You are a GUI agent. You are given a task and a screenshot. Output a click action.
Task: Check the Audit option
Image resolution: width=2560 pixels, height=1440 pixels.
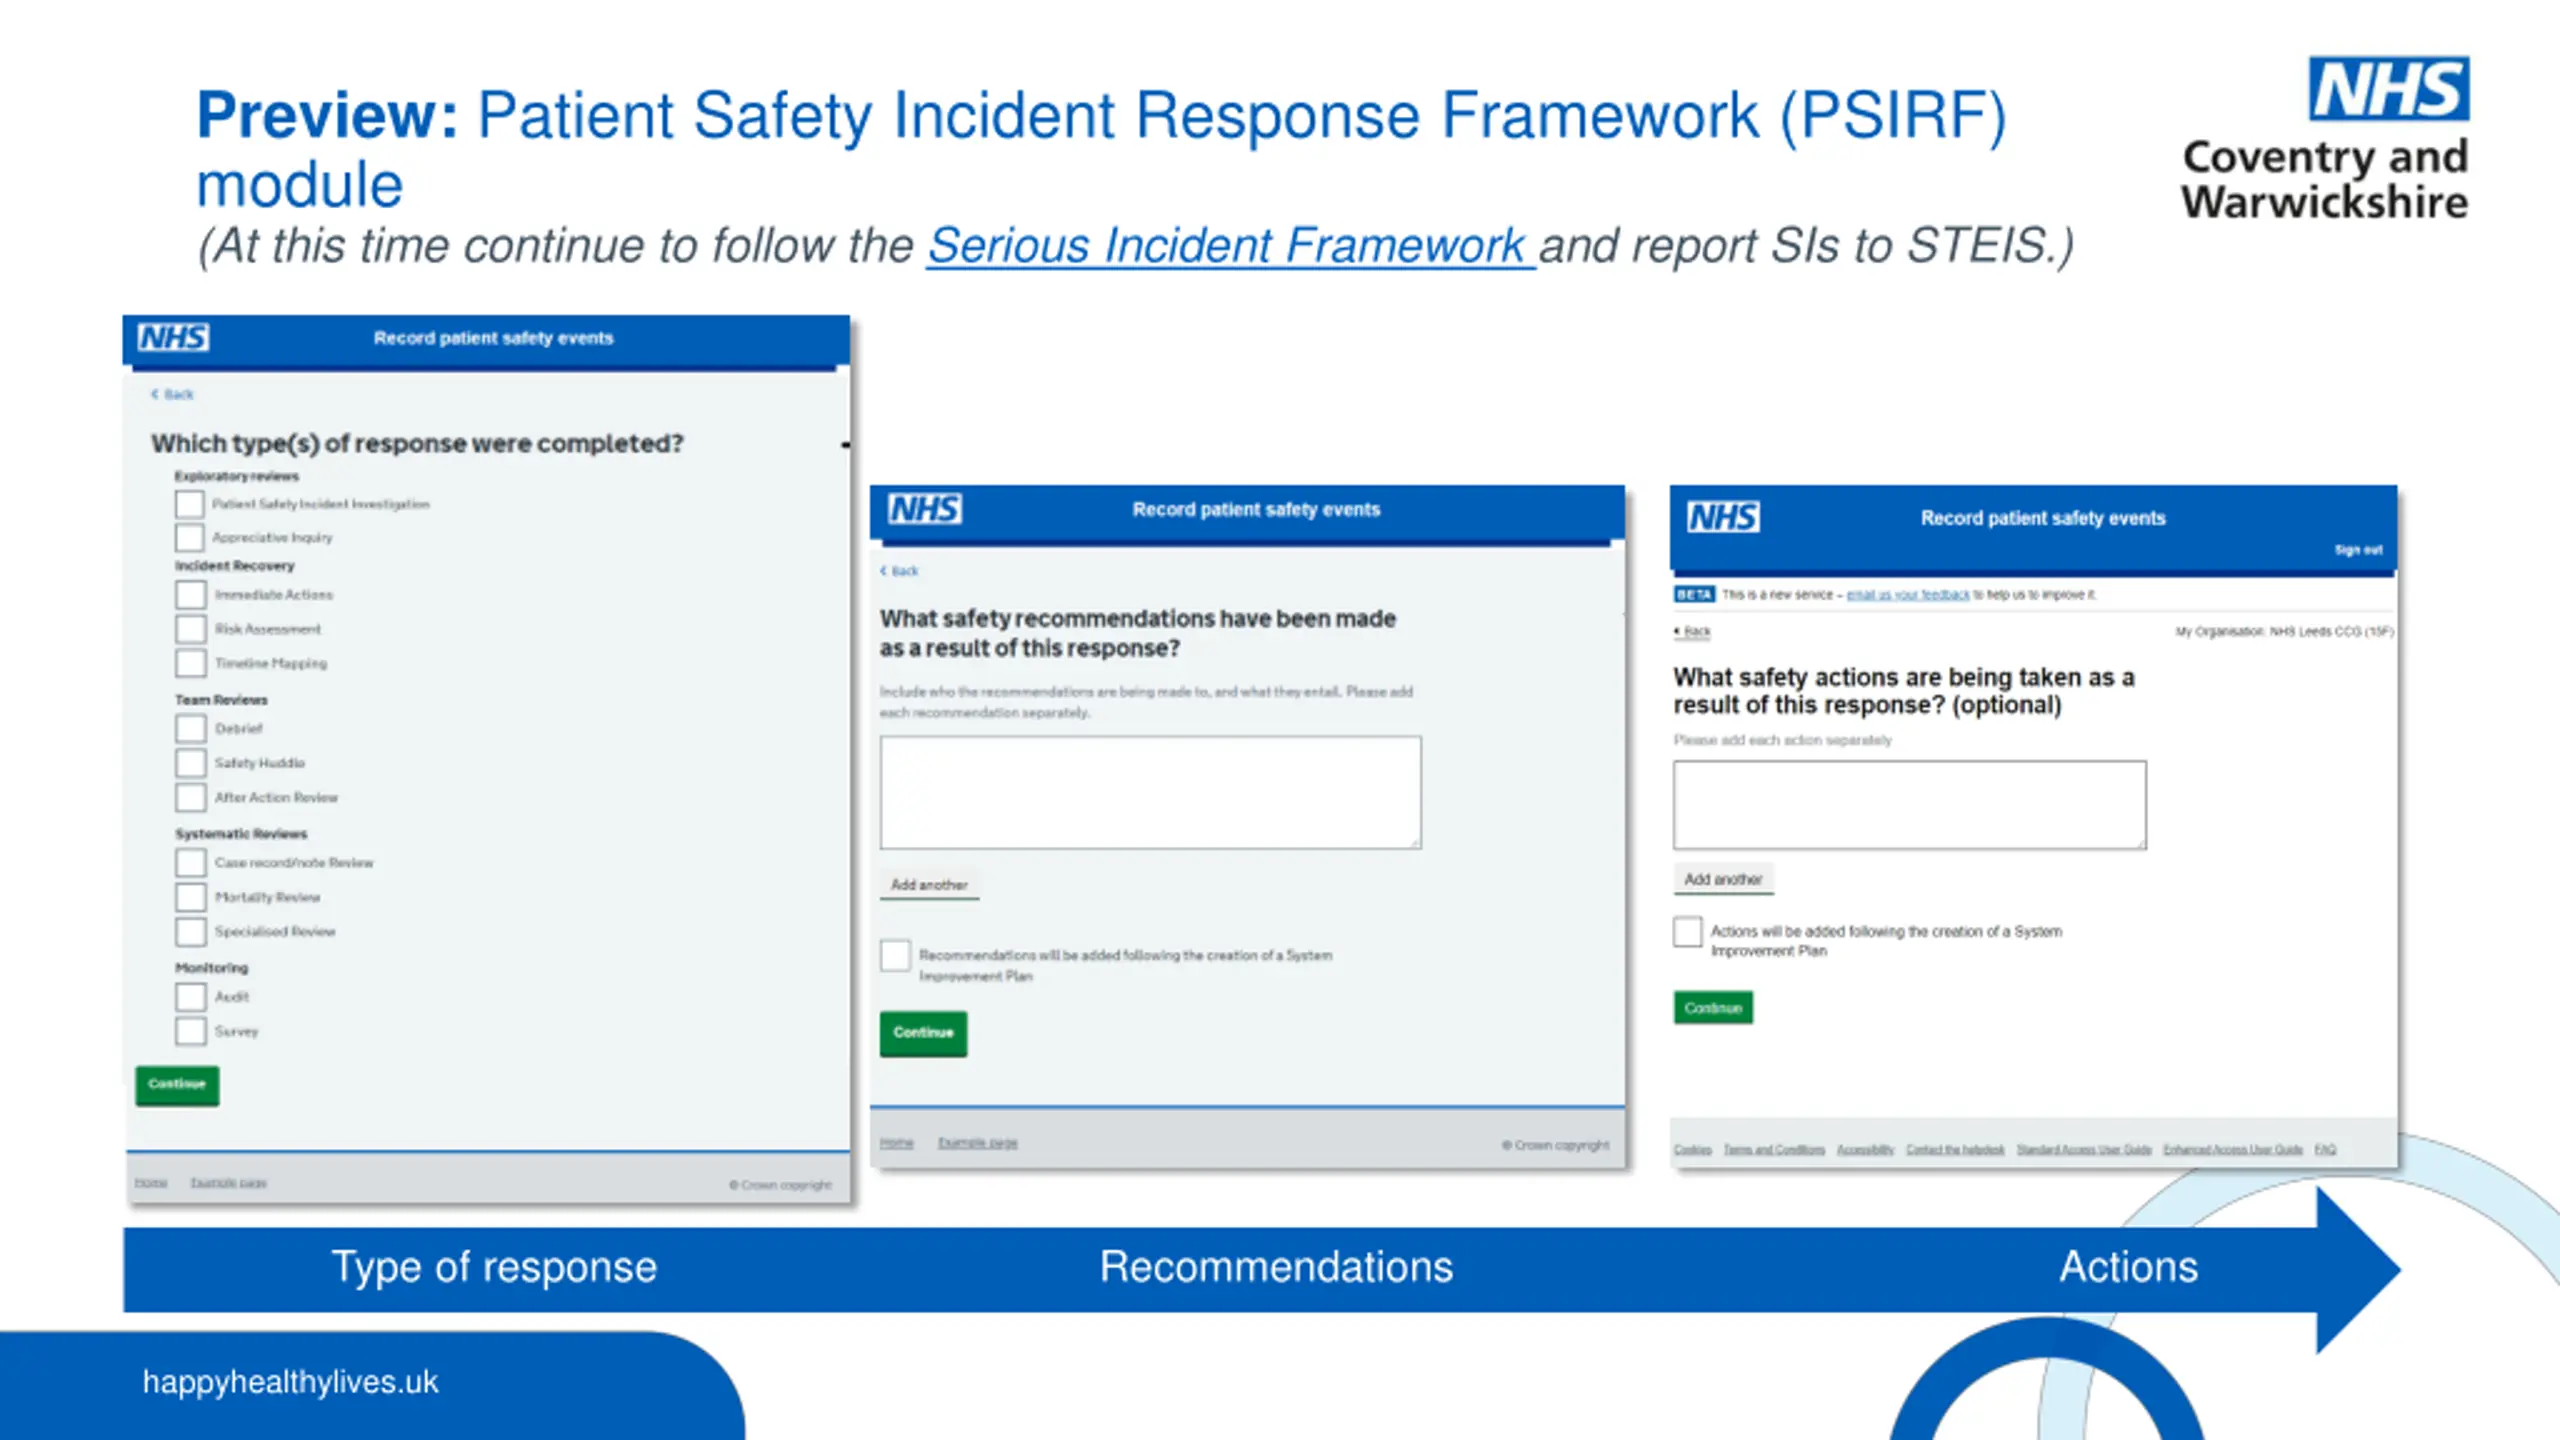click(191, 996)
